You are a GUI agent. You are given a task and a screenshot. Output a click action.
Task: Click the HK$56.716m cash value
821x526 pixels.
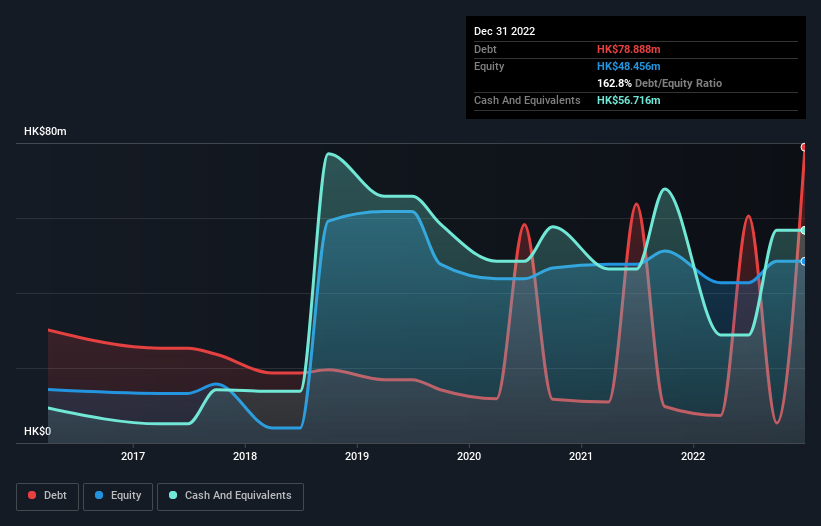(x=628, y=100)
